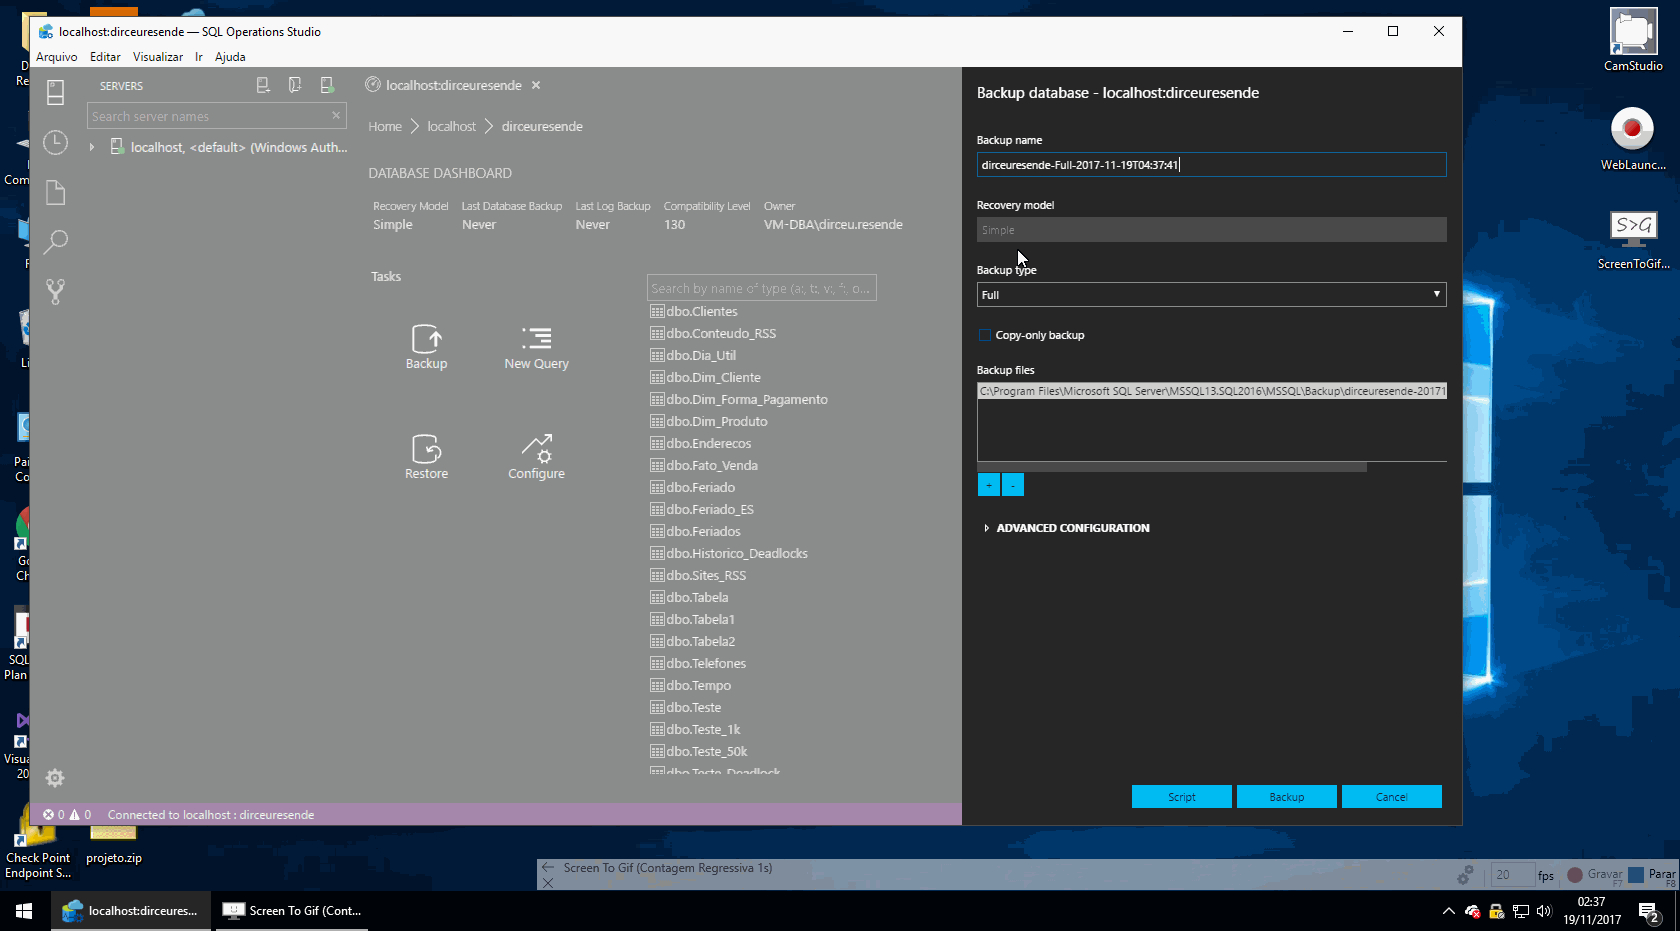Switch to Screen To Gif taskbar button
The height and width of the screenshot is (931, 1680).
[292, 911]
